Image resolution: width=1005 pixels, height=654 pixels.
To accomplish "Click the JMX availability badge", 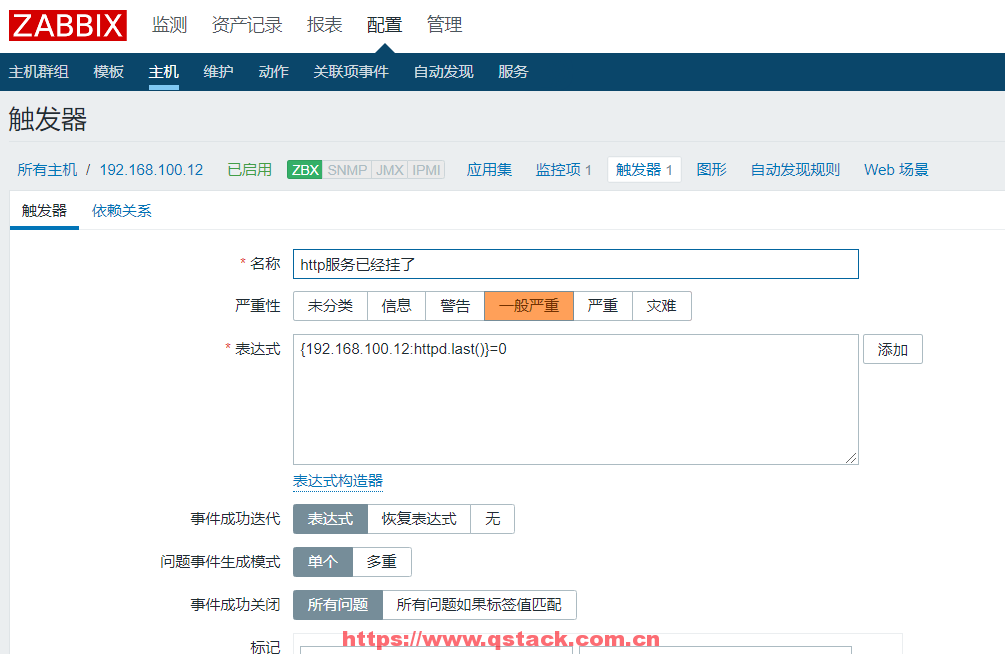I will pos(389,170).
